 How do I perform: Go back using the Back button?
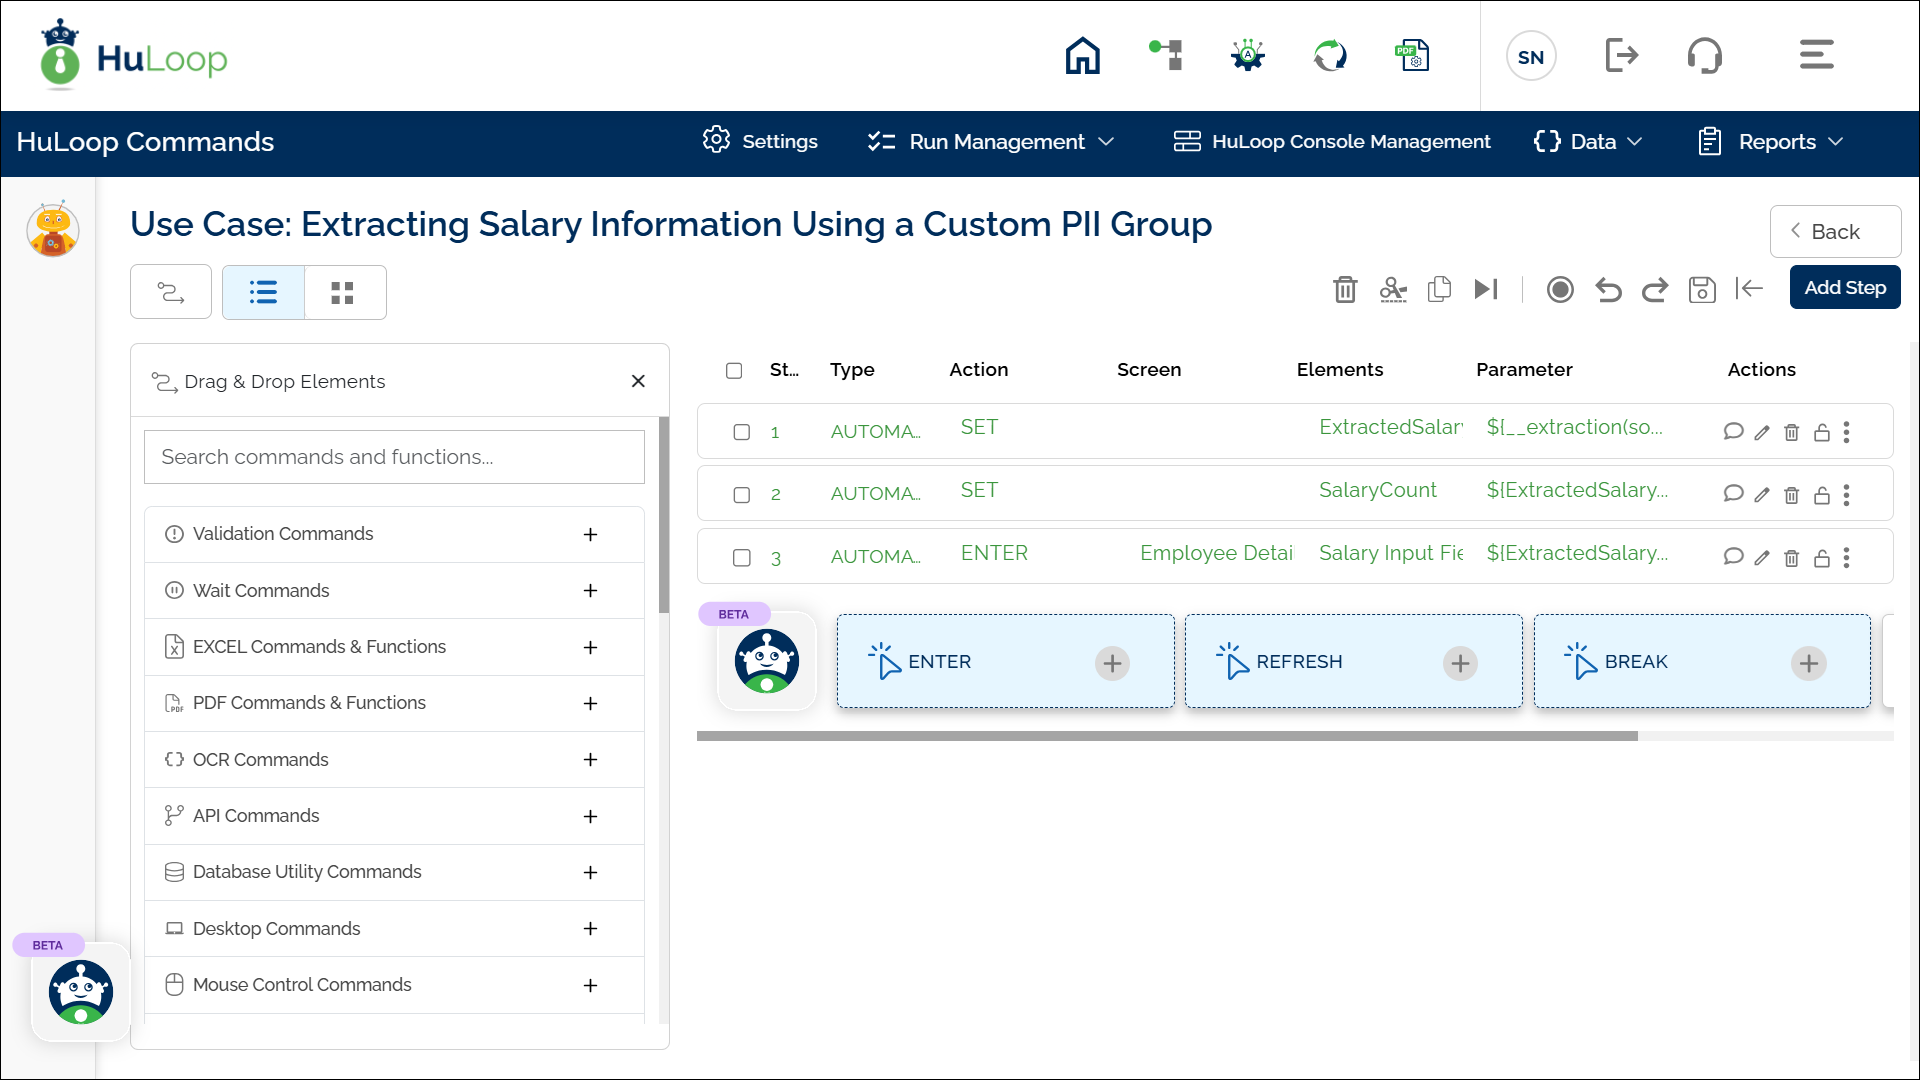[x=1834, y=232]
